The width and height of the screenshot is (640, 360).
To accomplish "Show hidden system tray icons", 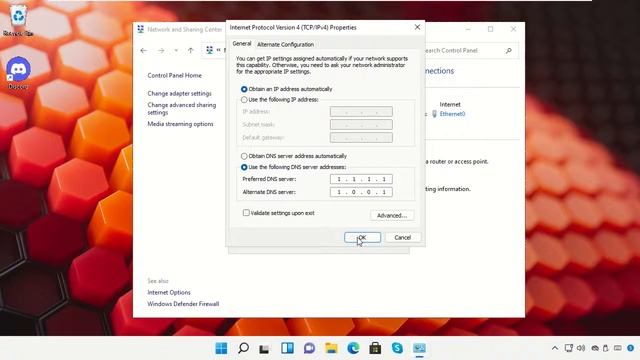I will tap(555, 348).
